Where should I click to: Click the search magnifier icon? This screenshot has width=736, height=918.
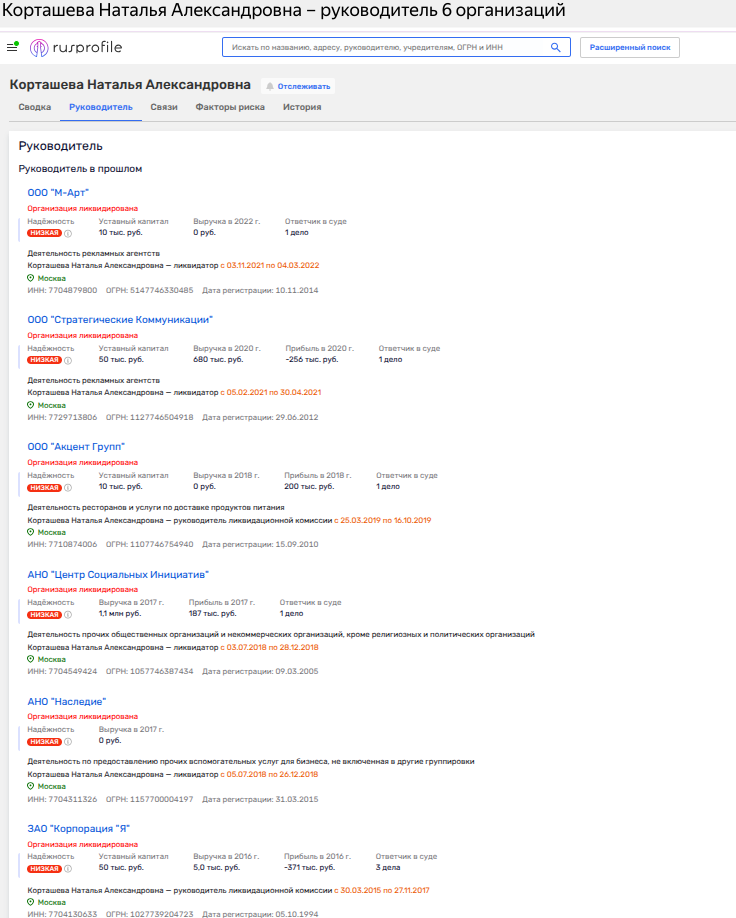[556, 47]
